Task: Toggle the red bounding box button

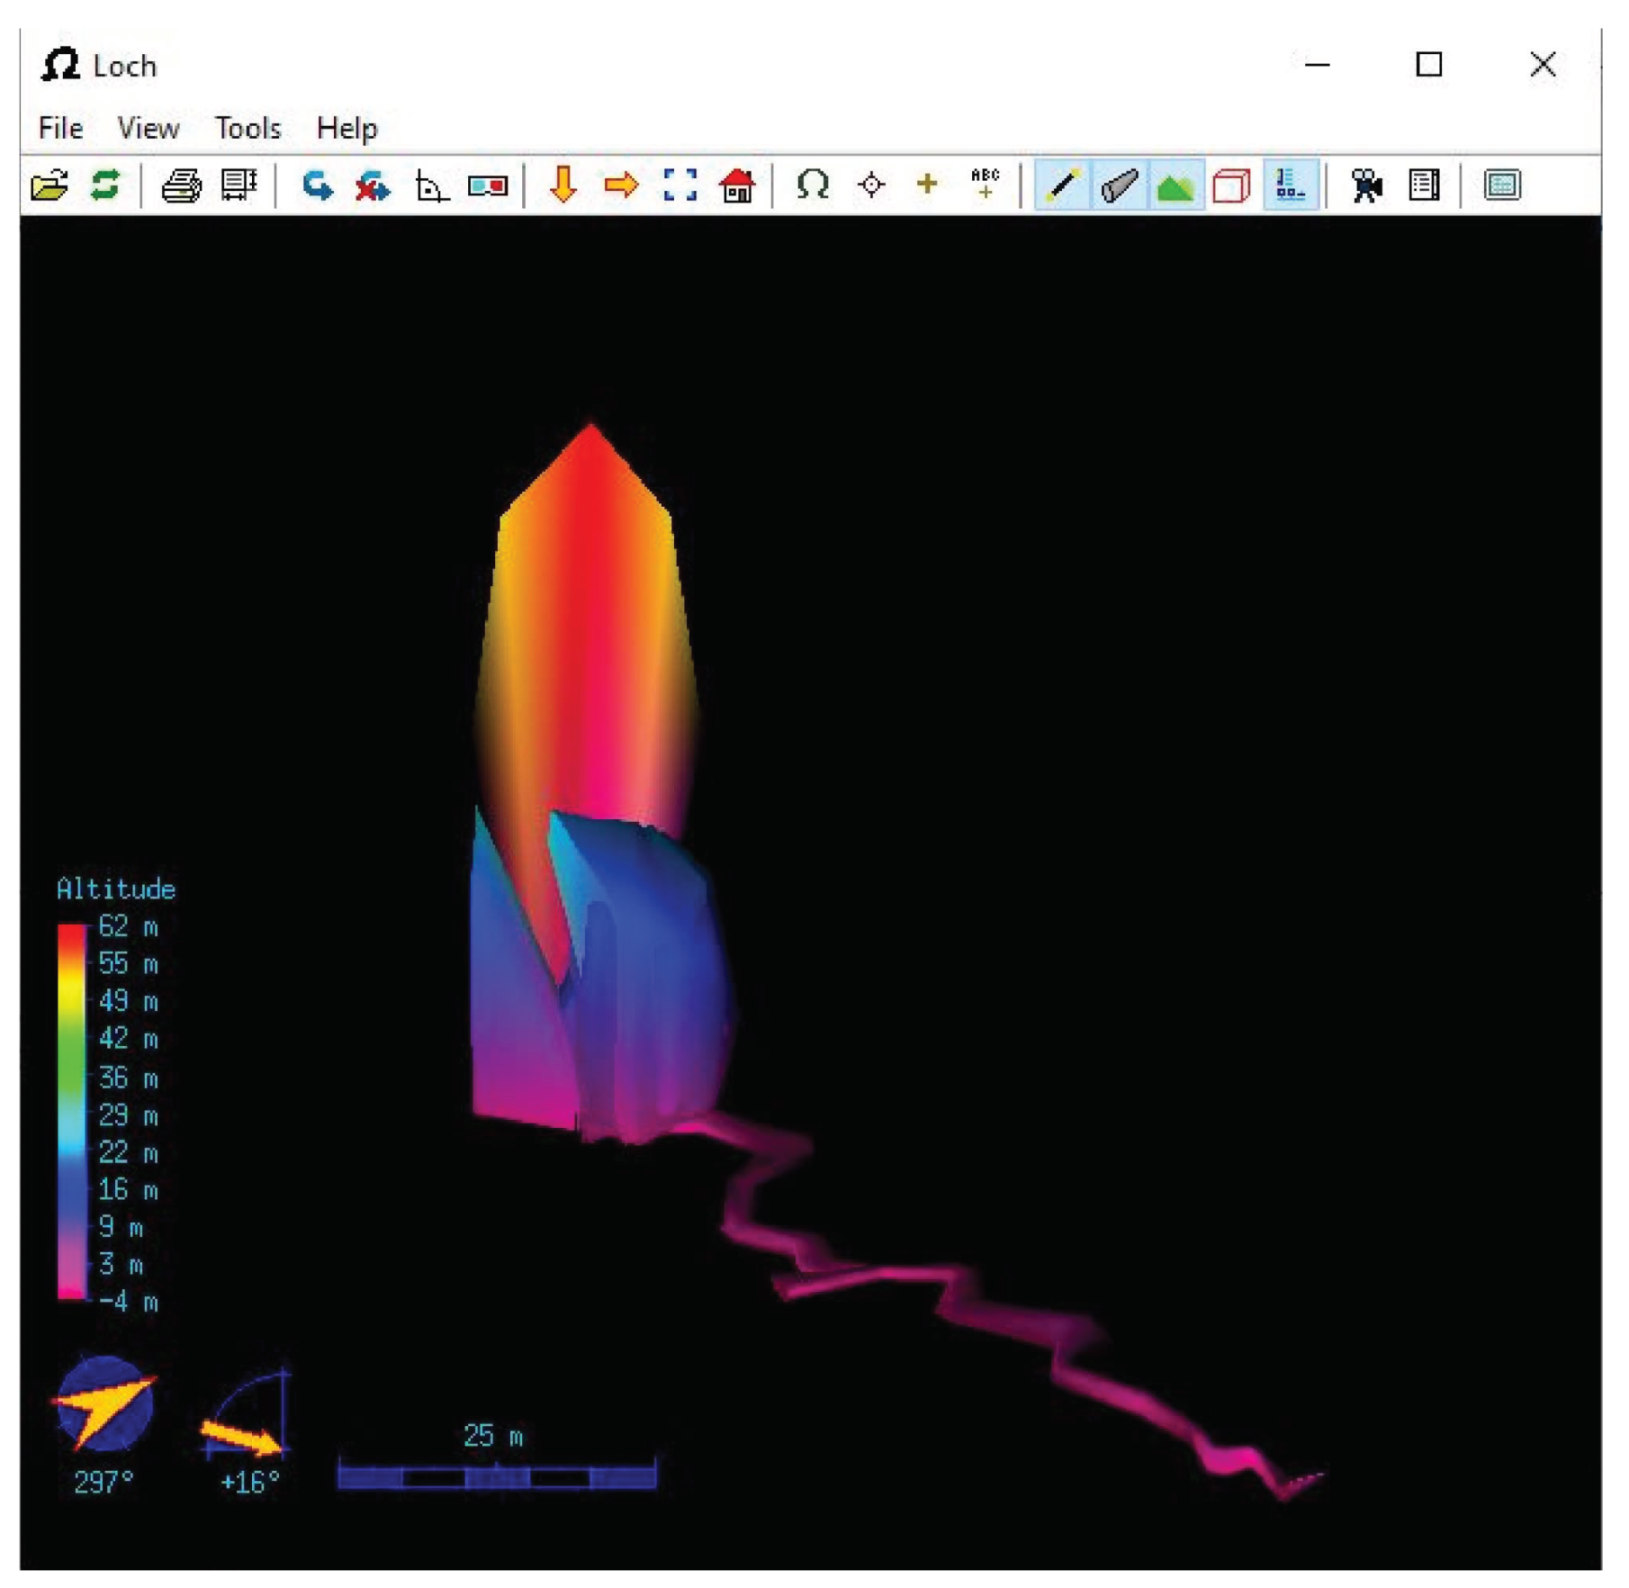Action: (1232, 186)
